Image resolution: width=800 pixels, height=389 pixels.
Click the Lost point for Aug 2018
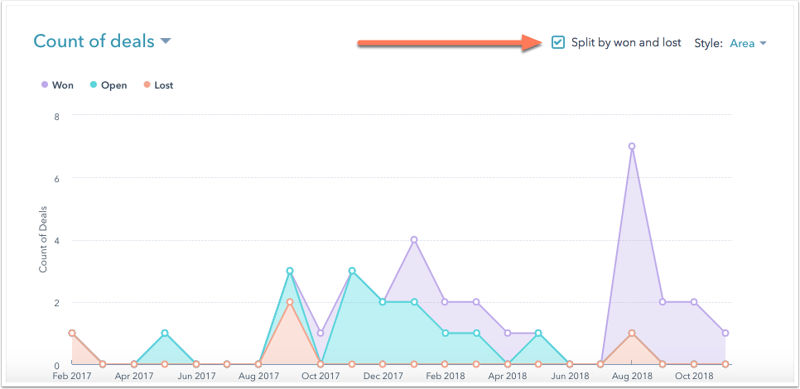[632, 333]
